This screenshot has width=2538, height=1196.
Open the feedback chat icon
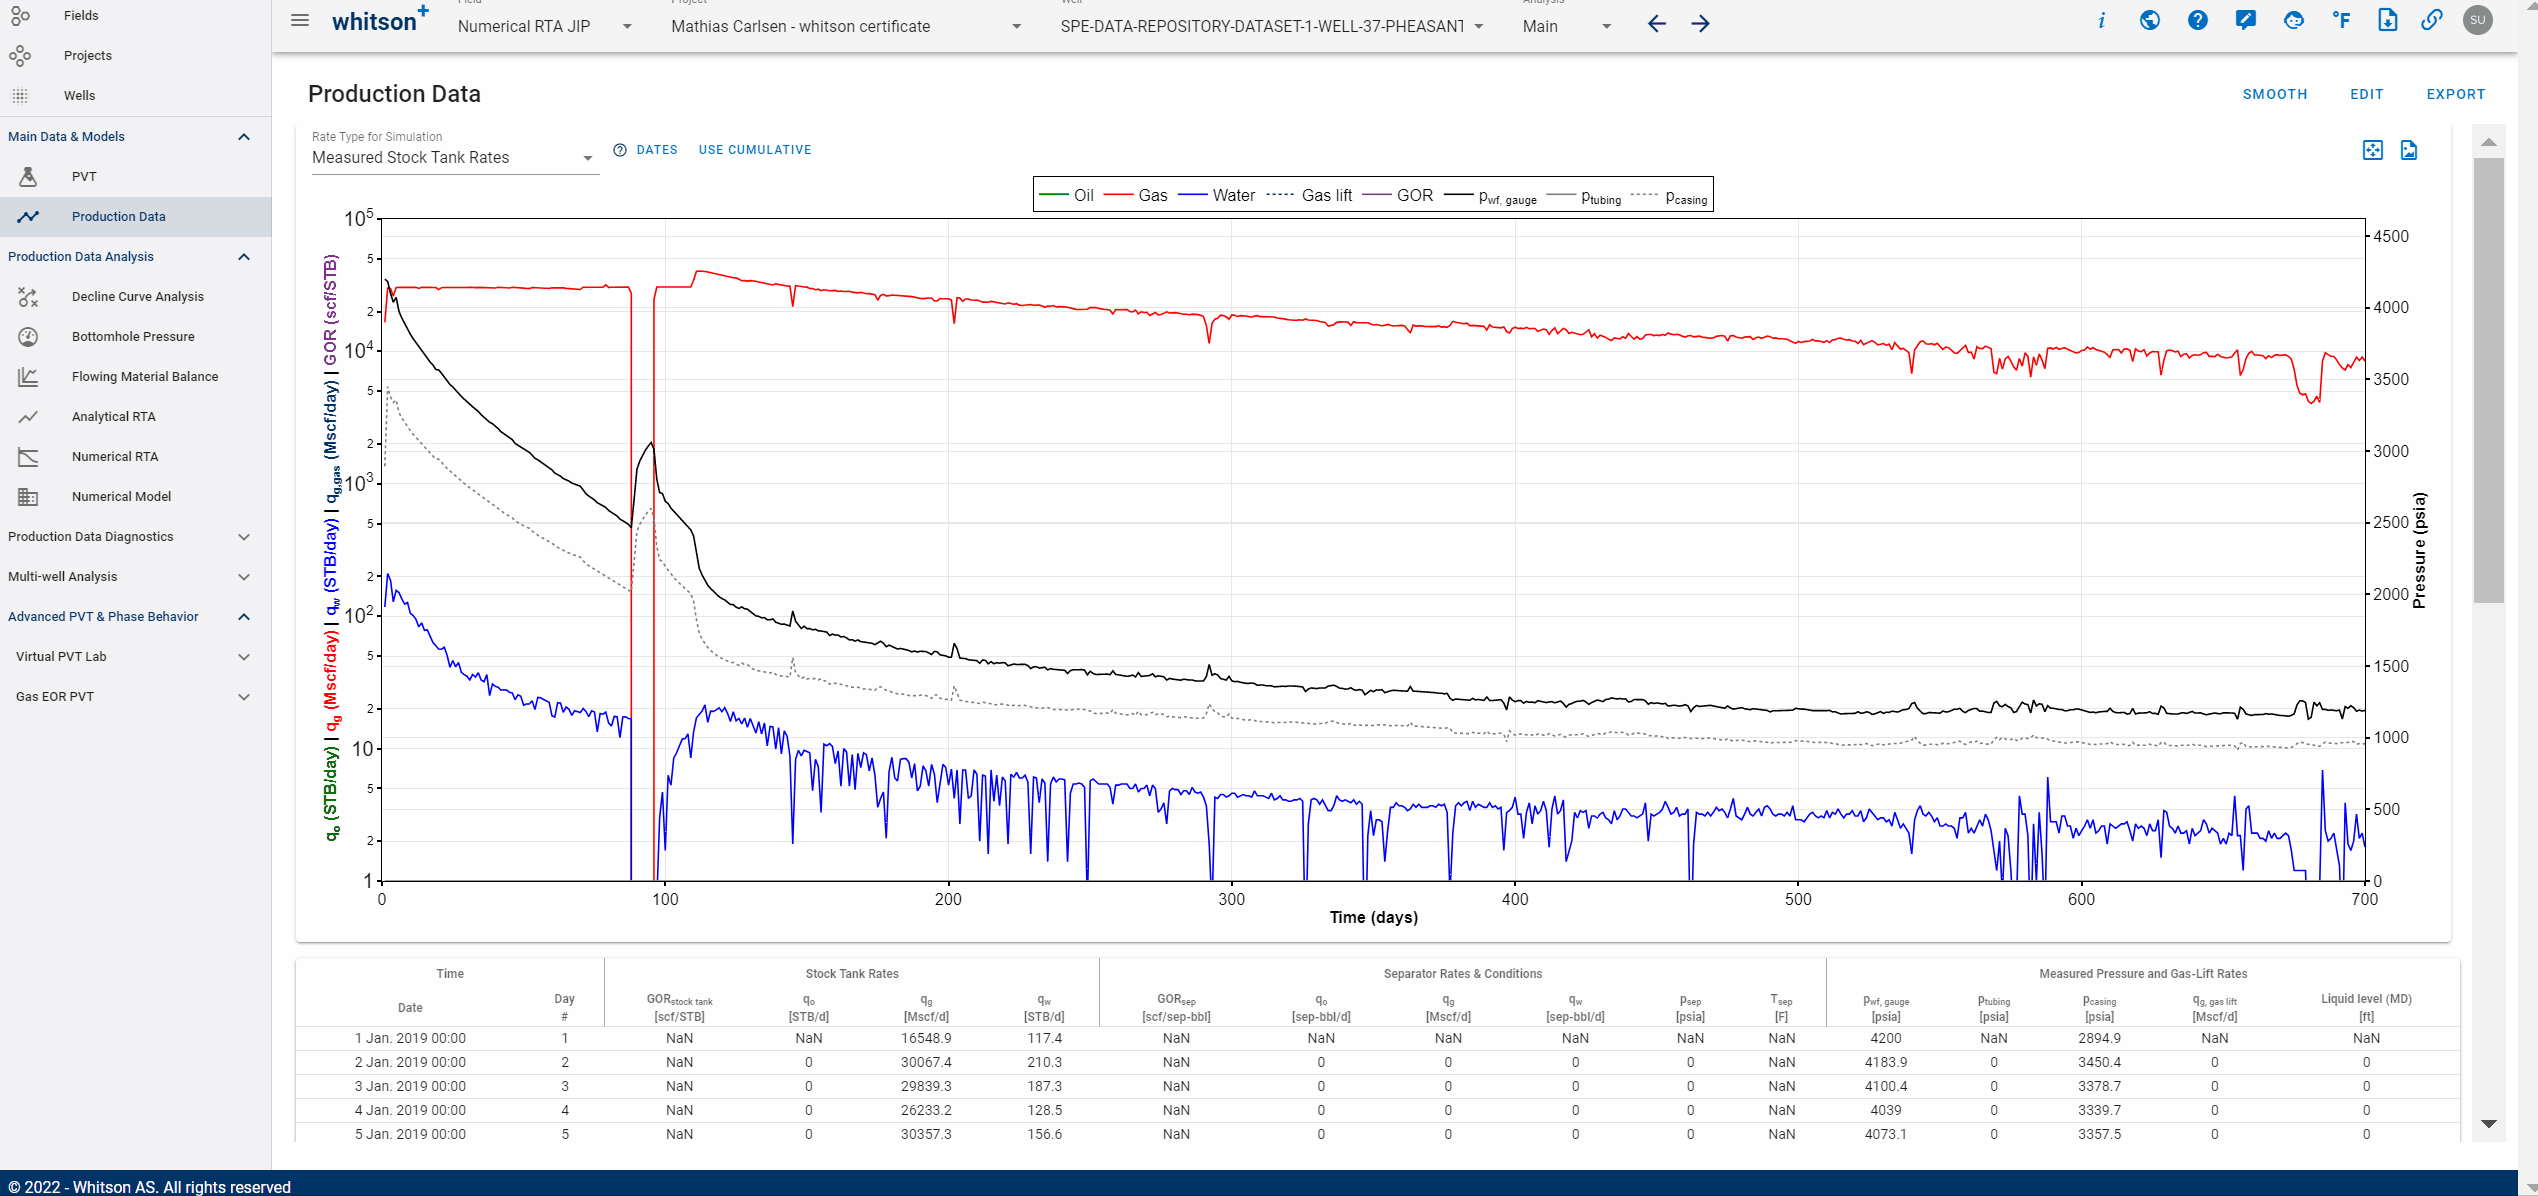[2245, 21]
